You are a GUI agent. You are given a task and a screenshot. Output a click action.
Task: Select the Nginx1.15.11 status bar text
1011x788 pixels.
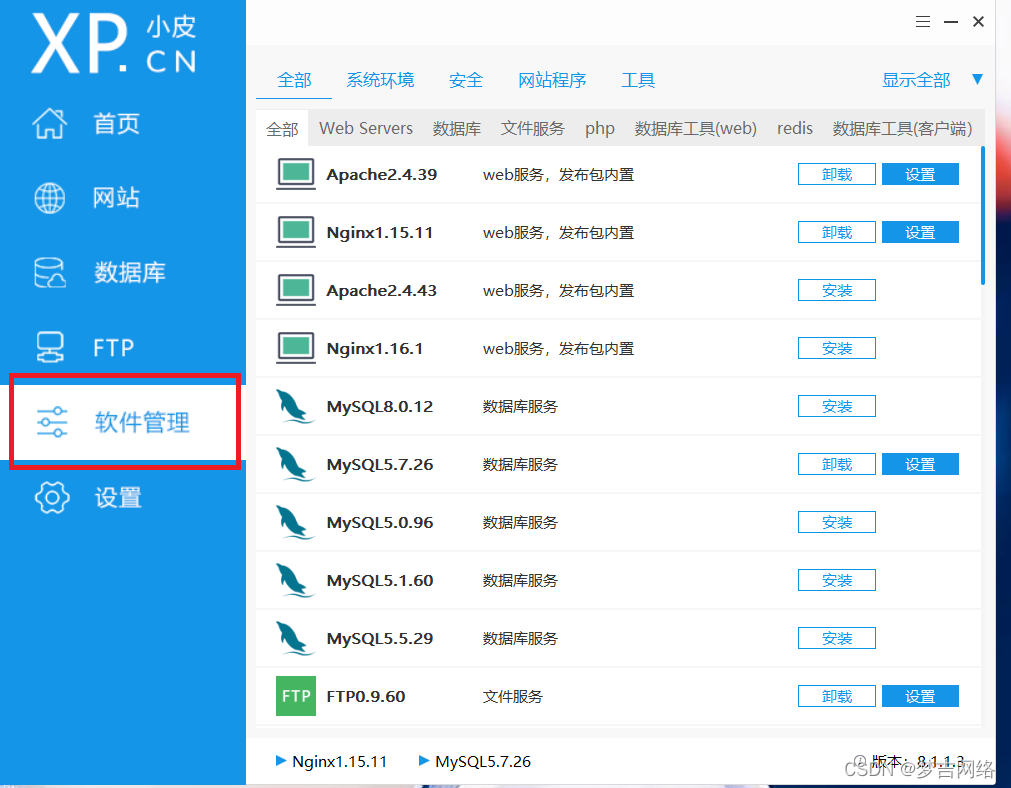(x=339, y=762)
